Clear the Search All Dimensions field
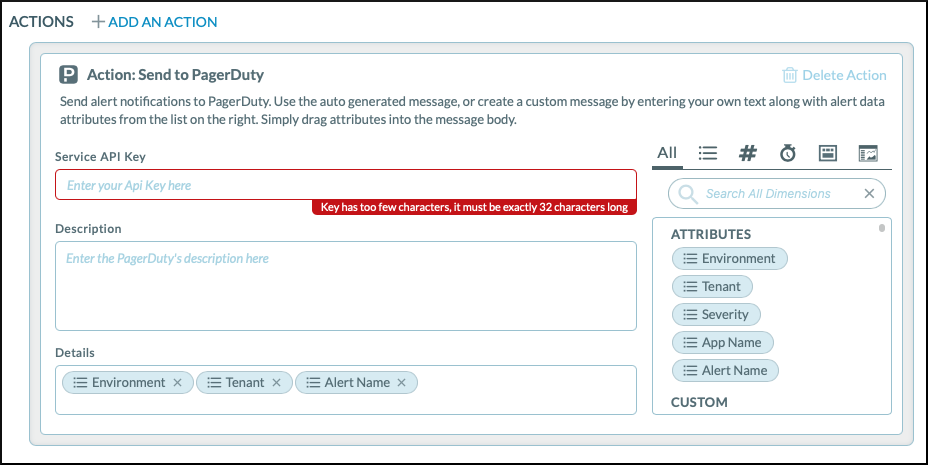928x465 pixels. pos(869,194)
